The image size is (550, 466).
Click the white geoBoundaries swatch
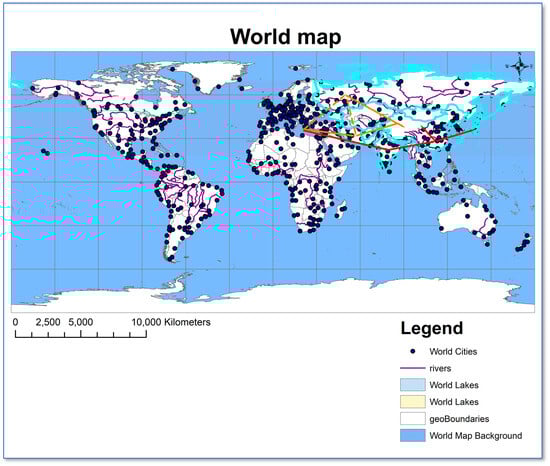click(x=413, y=419)
